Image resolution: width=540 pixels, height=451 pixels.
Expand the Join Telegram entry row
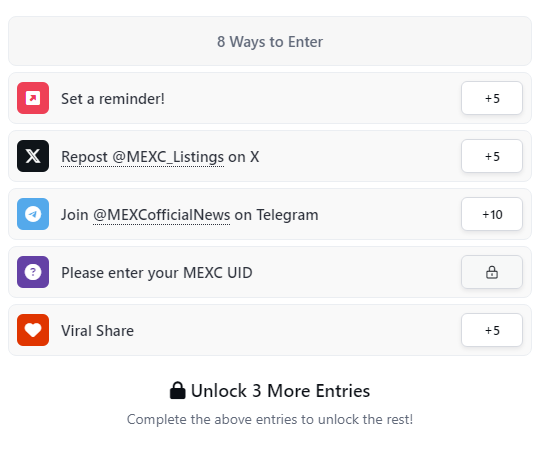click(x=270, y=214)
